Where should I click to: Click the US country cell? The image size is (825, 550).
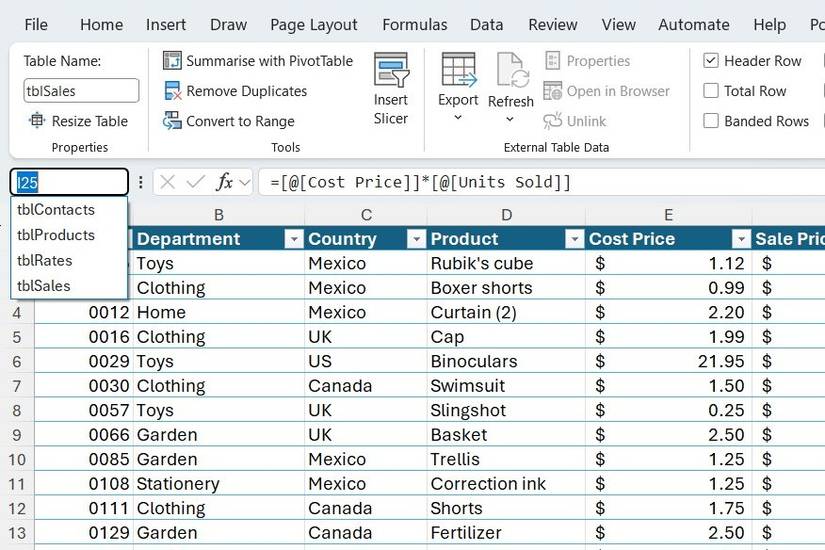click(x=366, y=361)
